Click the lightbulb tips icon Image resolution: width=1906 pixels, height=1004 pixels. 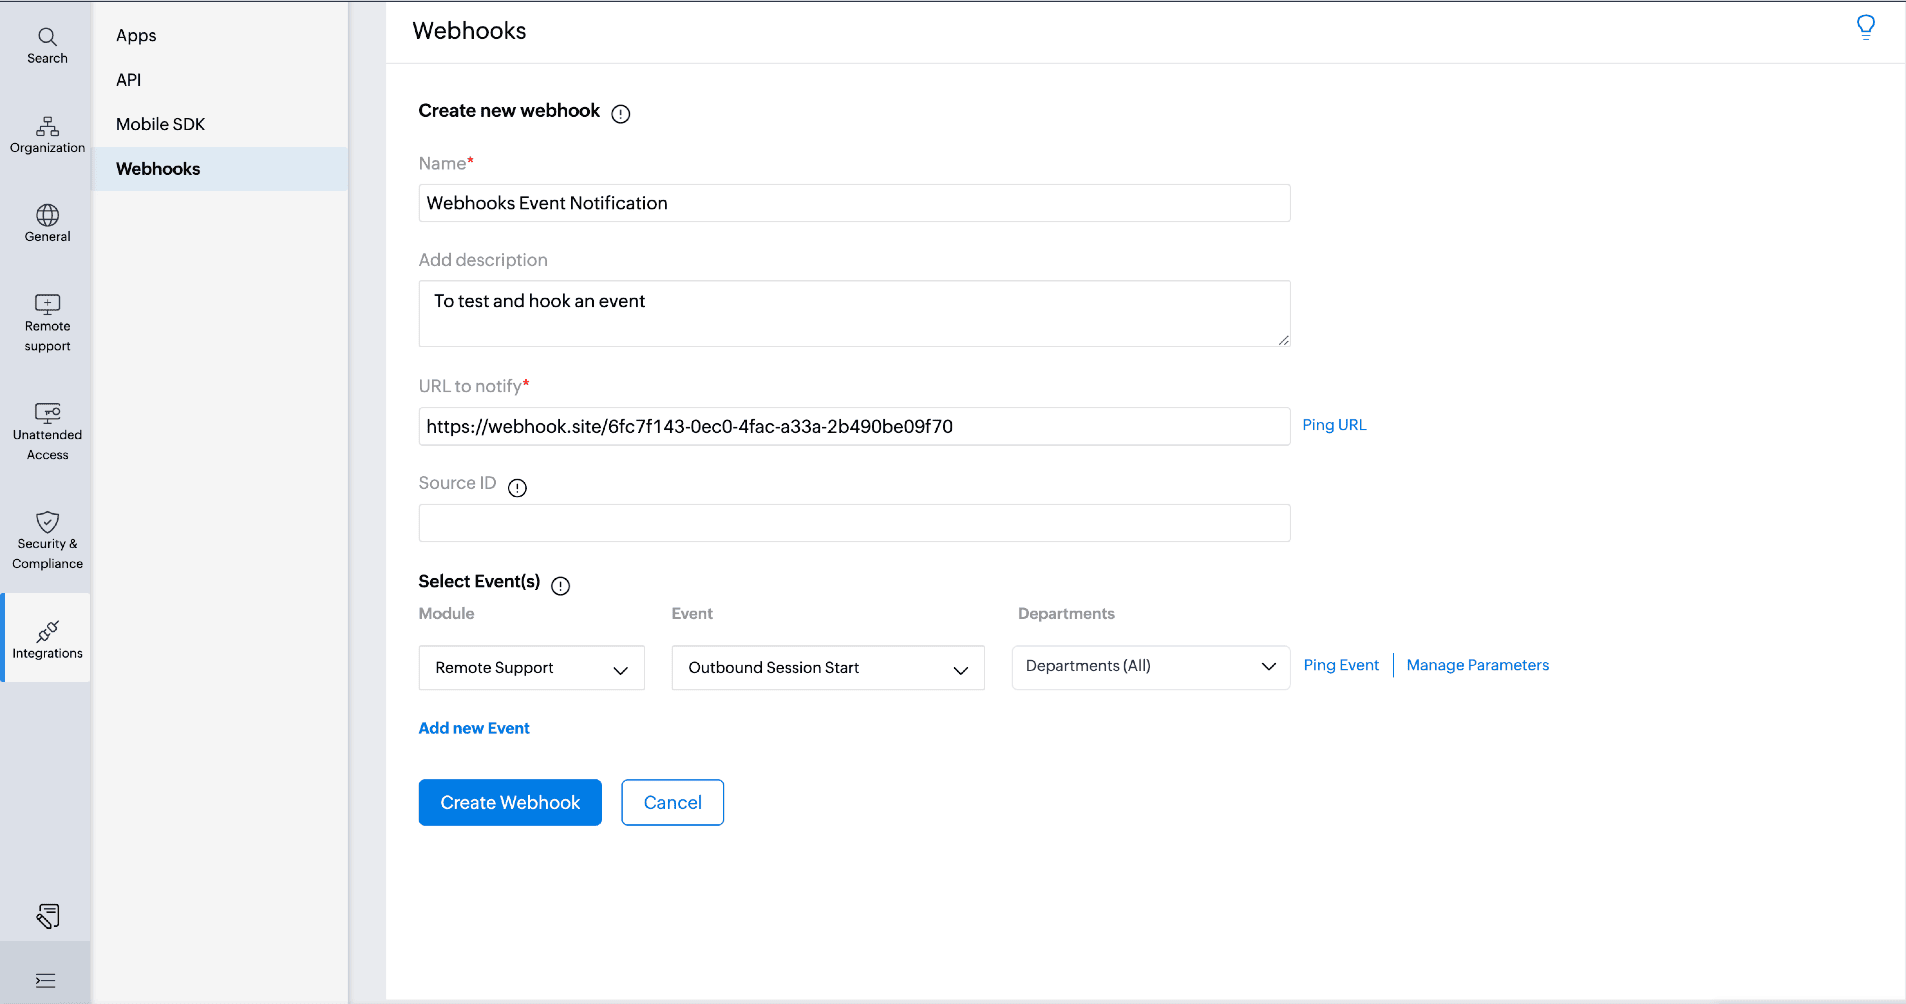tap(1865, 27)
